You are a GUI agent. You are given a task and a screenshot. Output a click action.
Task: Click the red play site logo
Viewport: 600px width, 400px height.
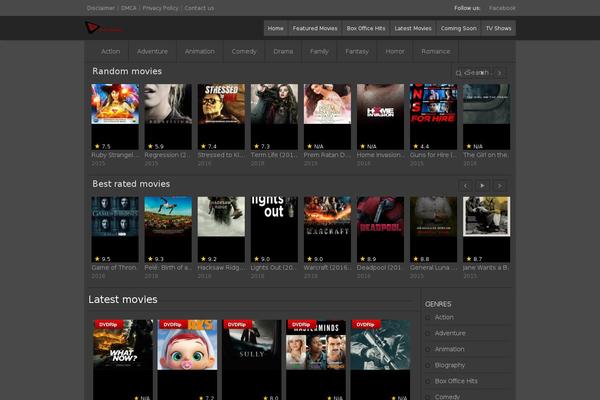(103, 28)
